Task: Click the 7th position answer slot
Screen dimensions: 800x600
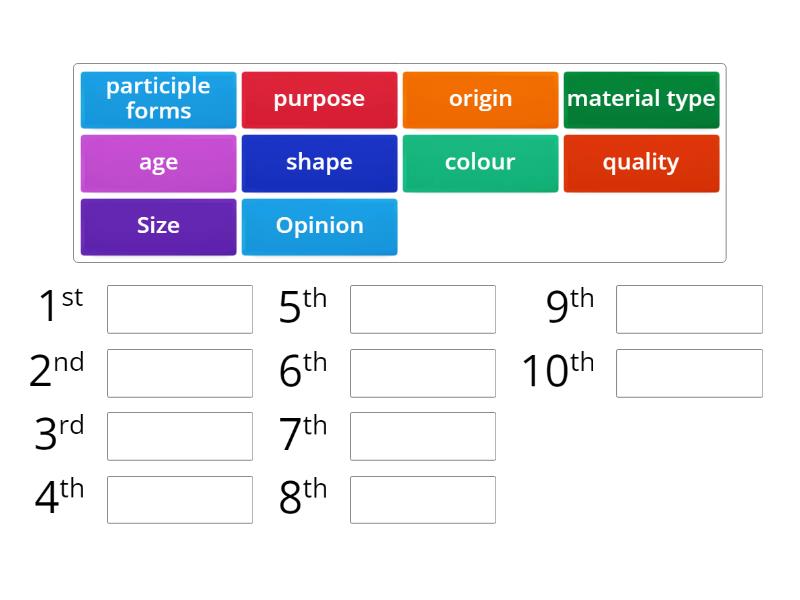Action: pos(422,436)
